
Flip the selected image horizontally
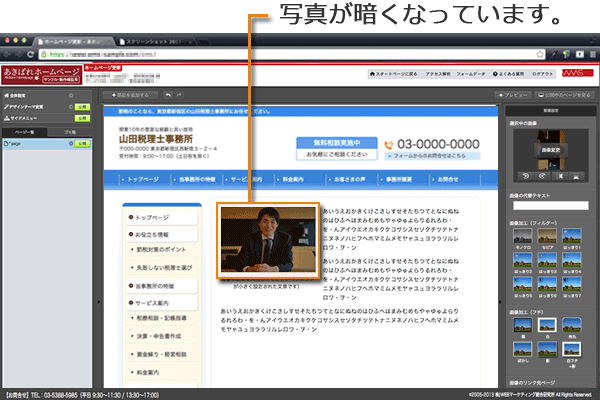pyautogui.click(x=561, y=177)
